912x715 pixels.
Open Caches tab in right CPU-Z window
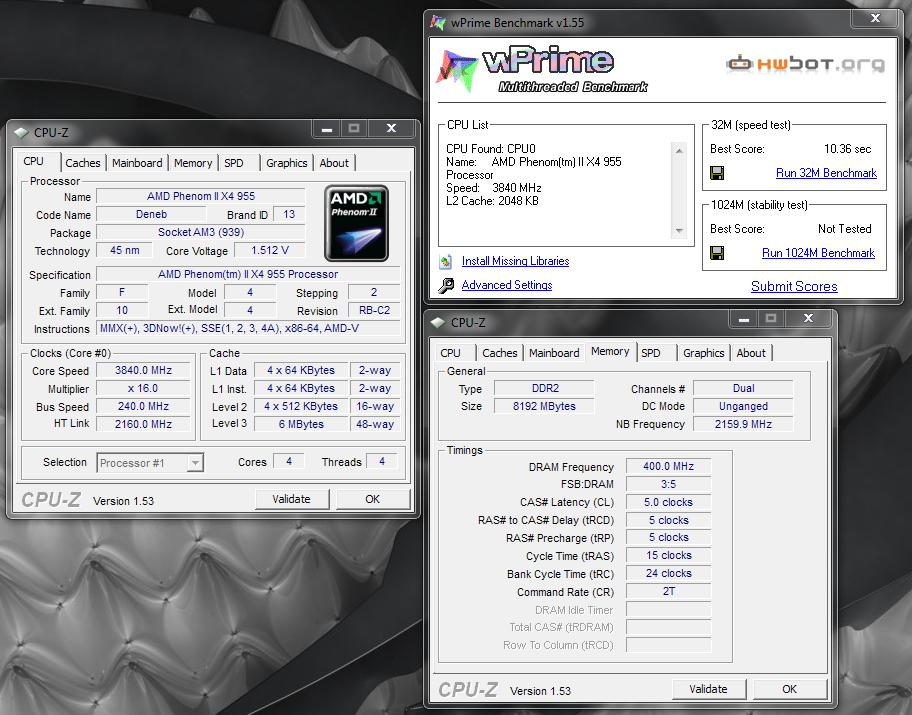click(x=500, y=353)
